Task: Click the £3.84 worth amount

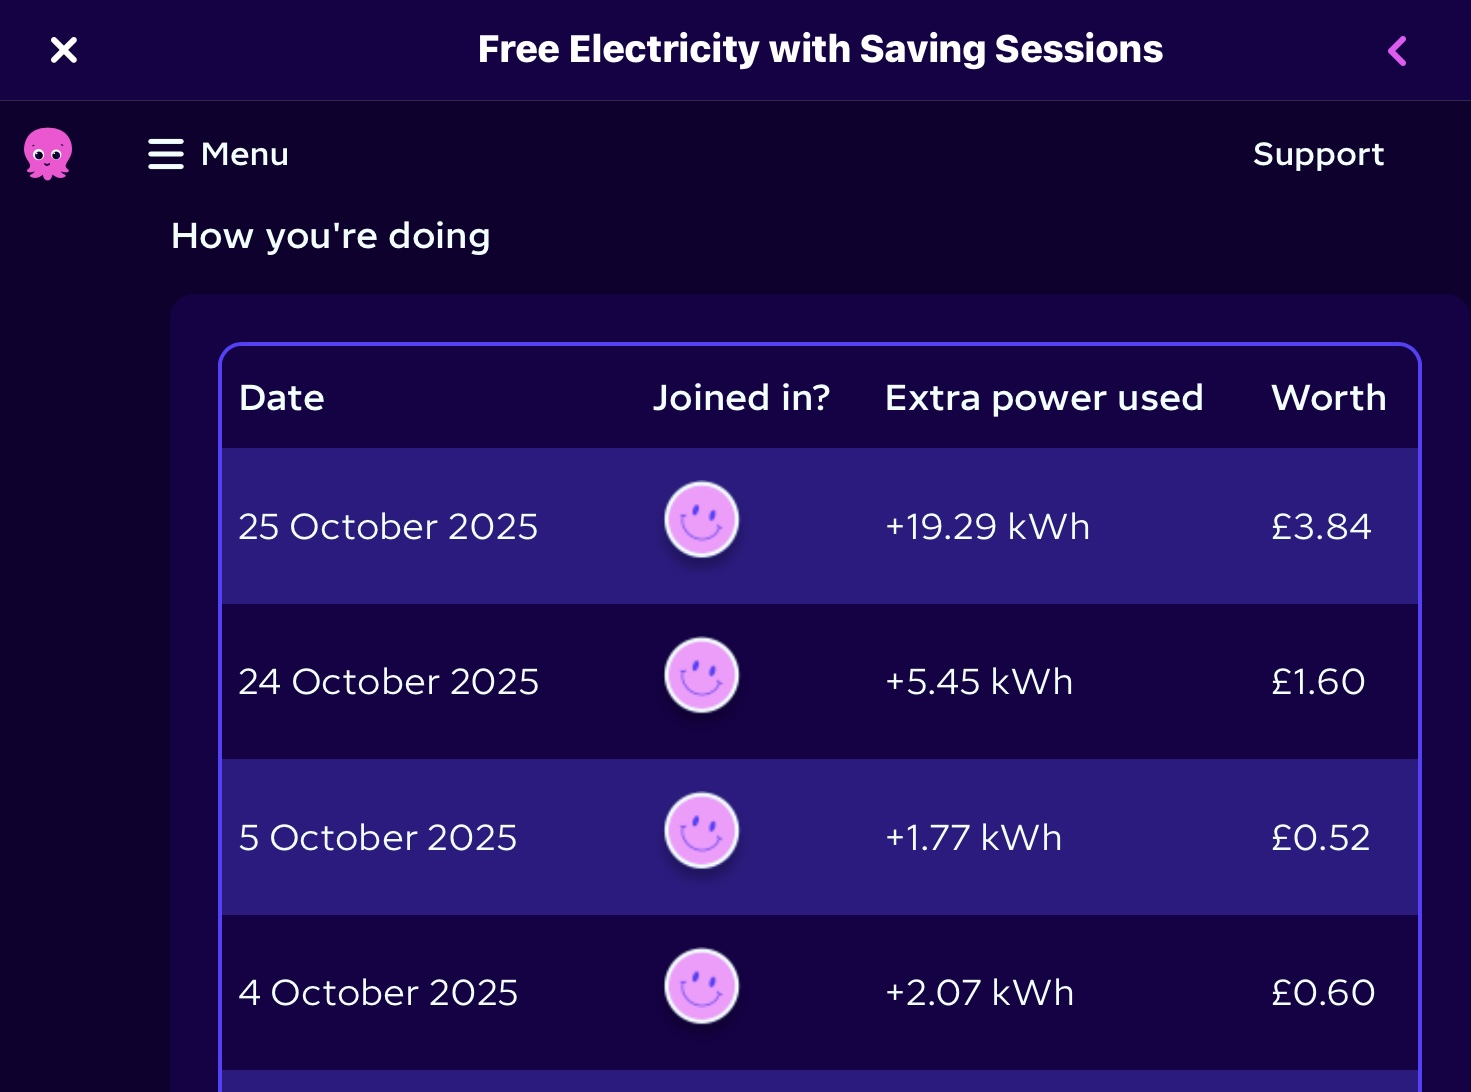Action: (1321, 527)
